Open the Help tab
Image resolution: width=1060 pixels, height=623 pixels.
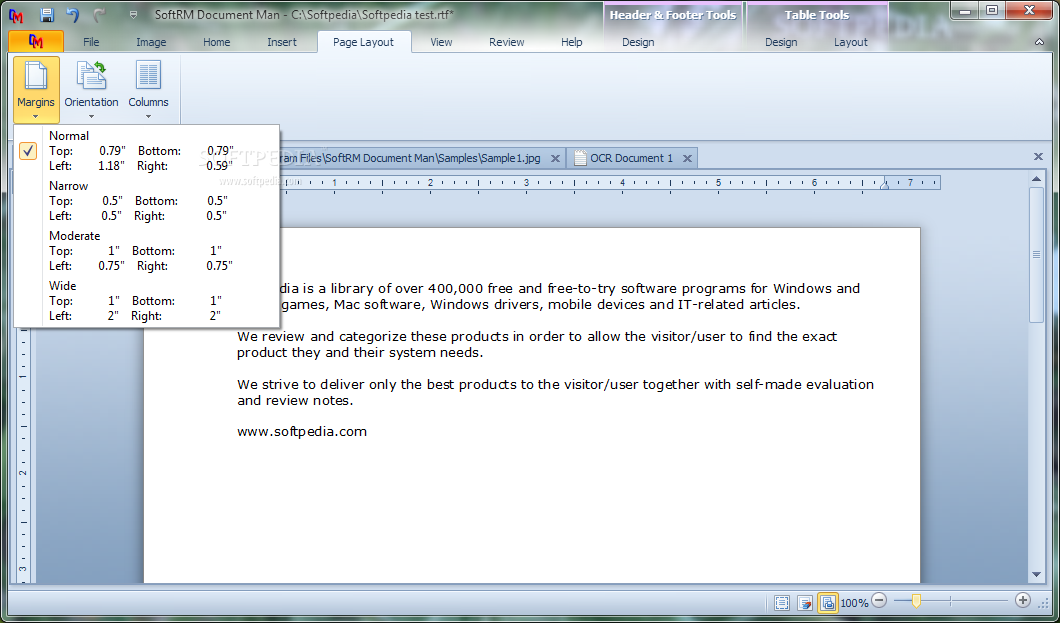[571, 42]
